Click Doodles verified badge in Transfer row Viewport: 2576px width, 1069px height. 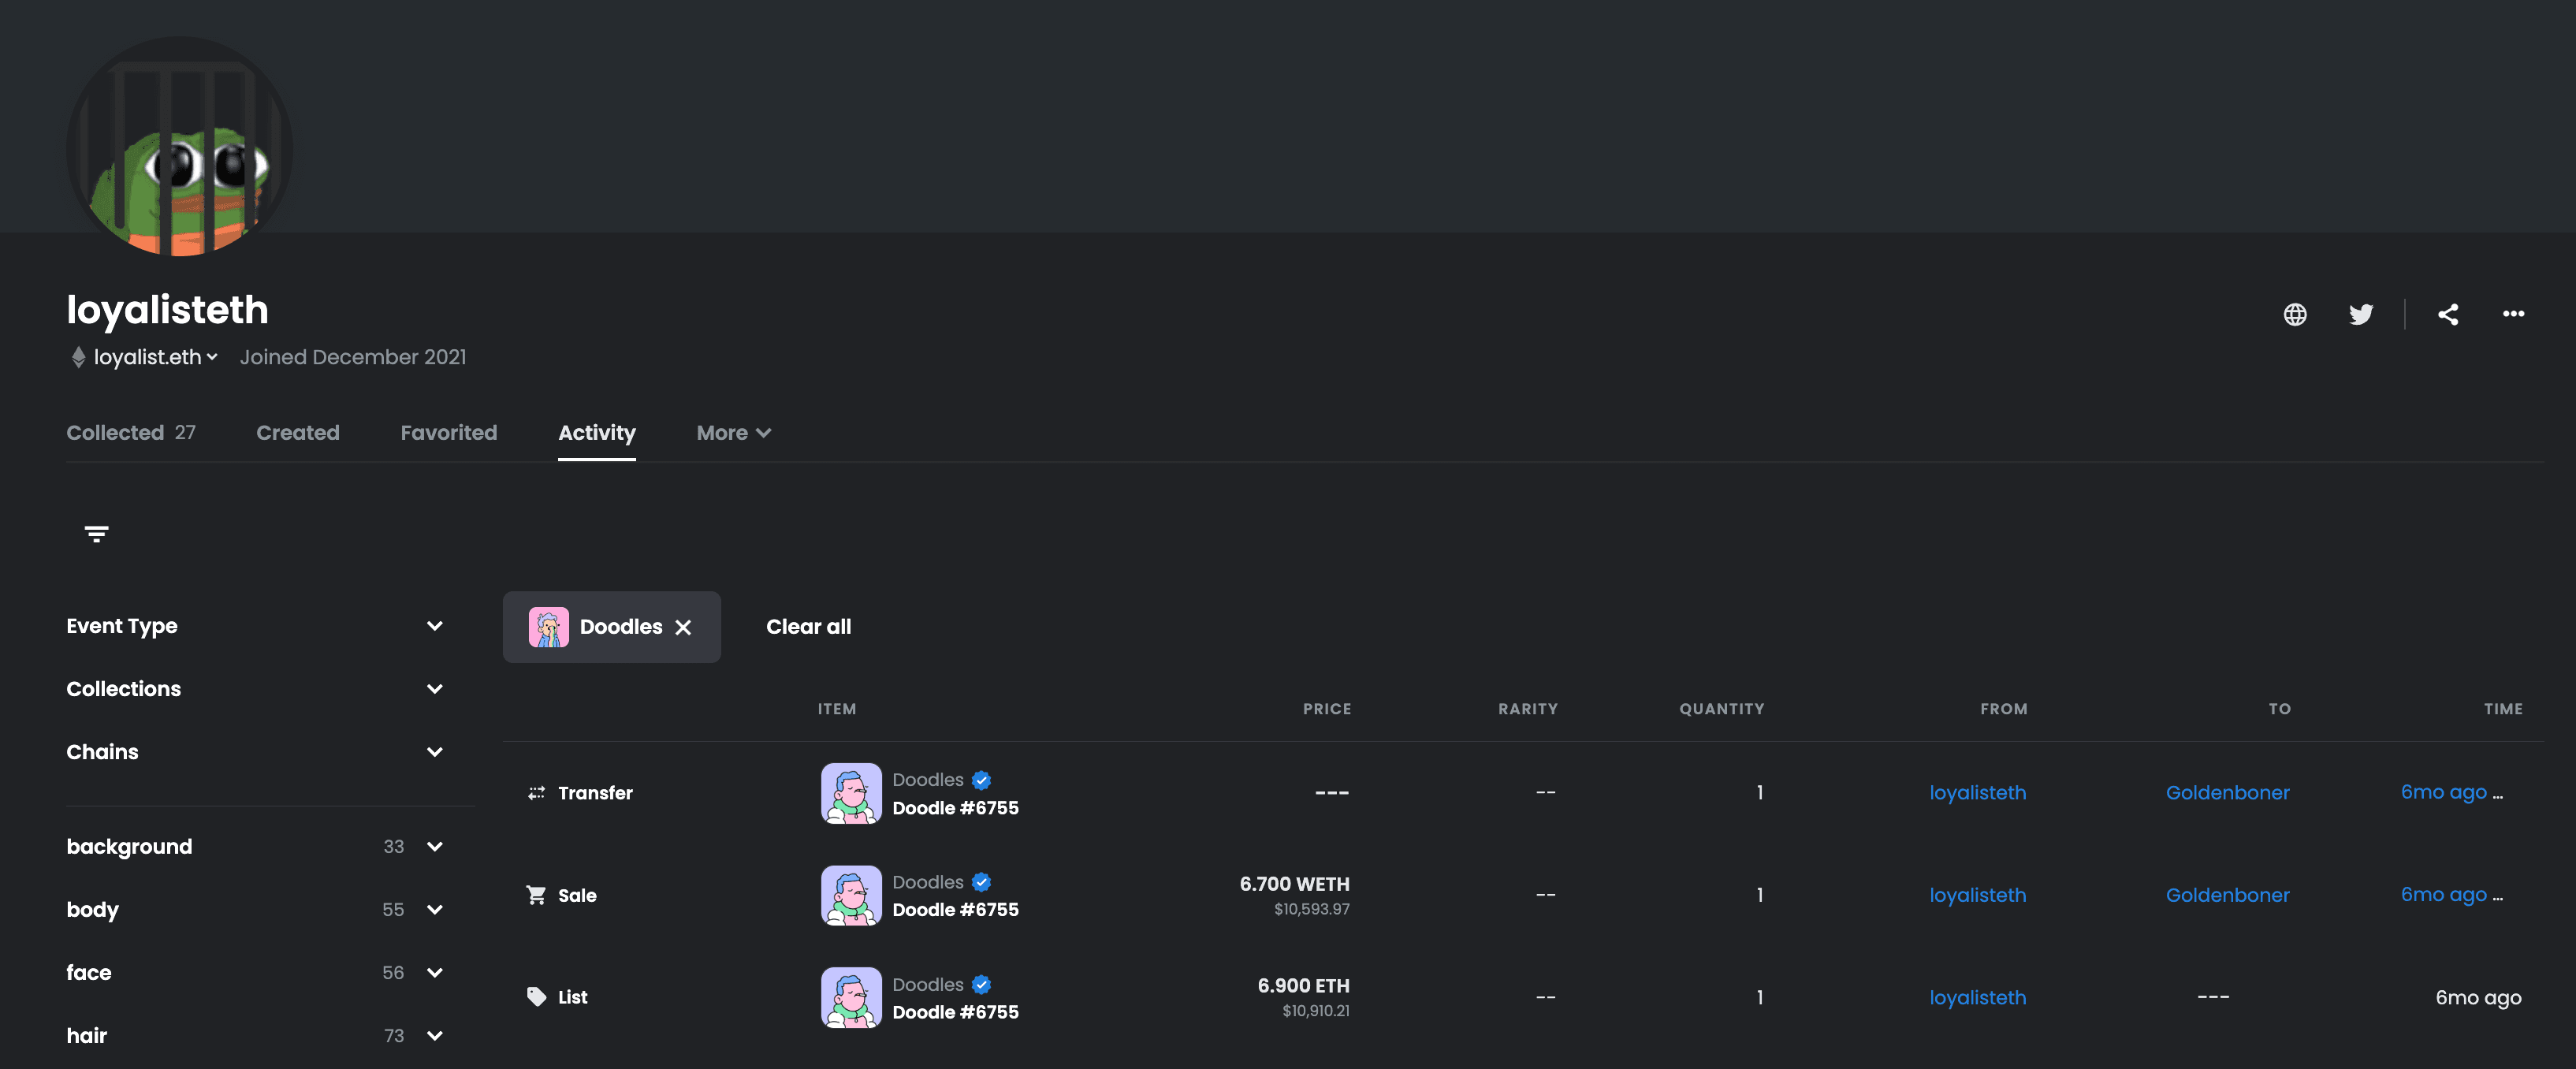point(981,780)
